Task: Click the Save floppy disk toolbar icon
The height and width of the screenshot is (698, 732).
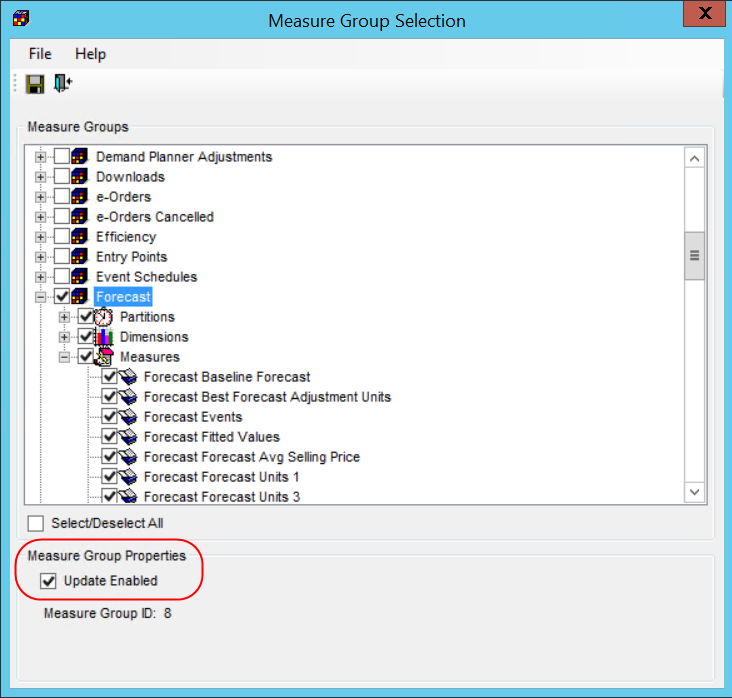Action: (x=35, y=84)
